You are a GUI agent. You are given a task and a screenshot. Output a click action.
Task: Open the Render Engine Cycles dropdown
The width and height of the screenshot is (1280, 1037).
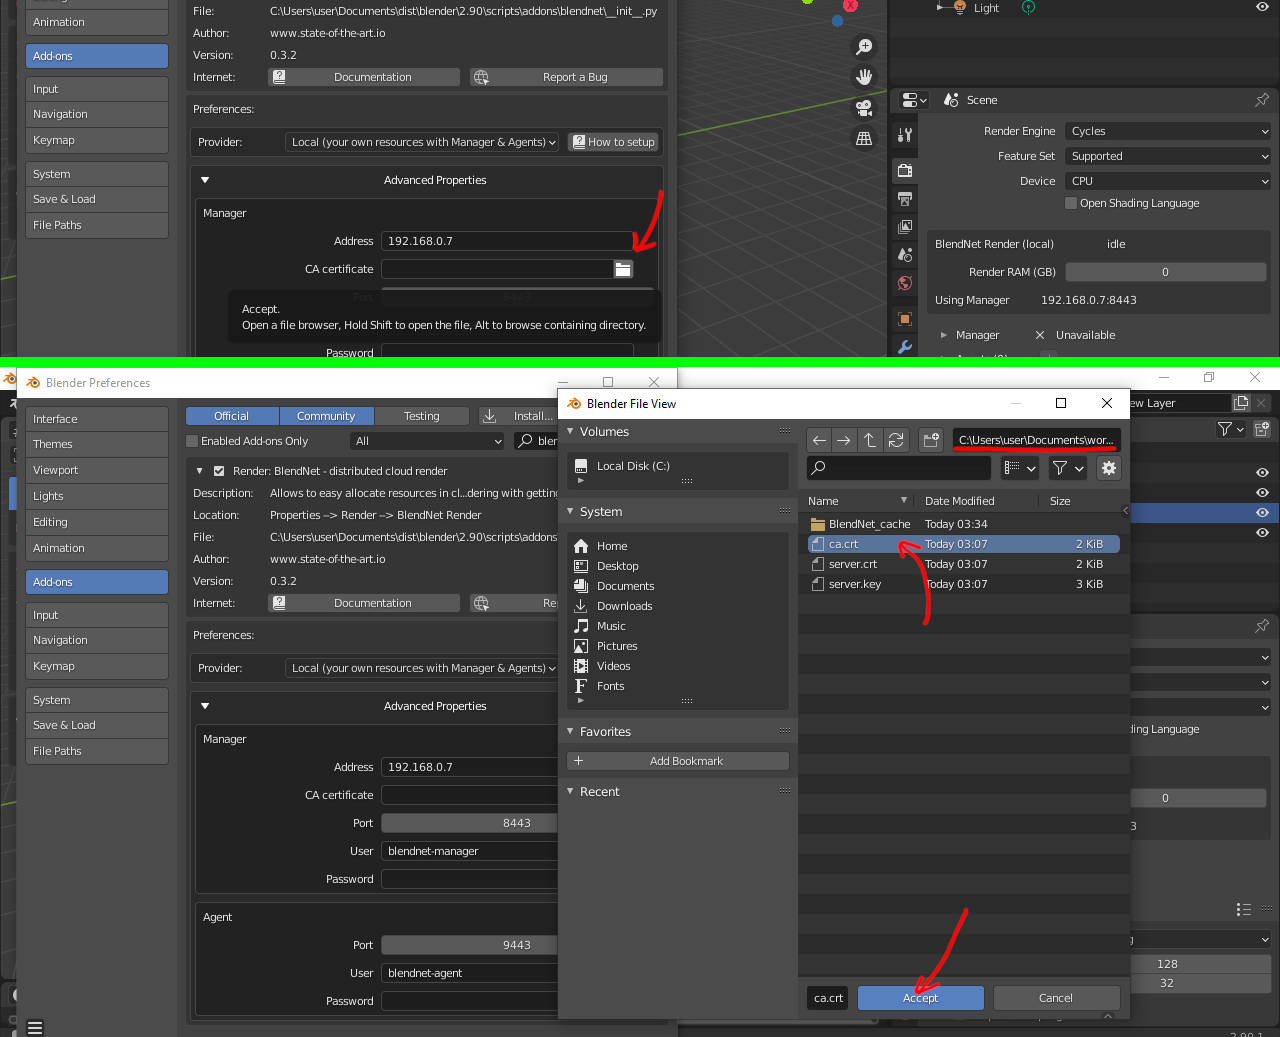pos(1168,131)
